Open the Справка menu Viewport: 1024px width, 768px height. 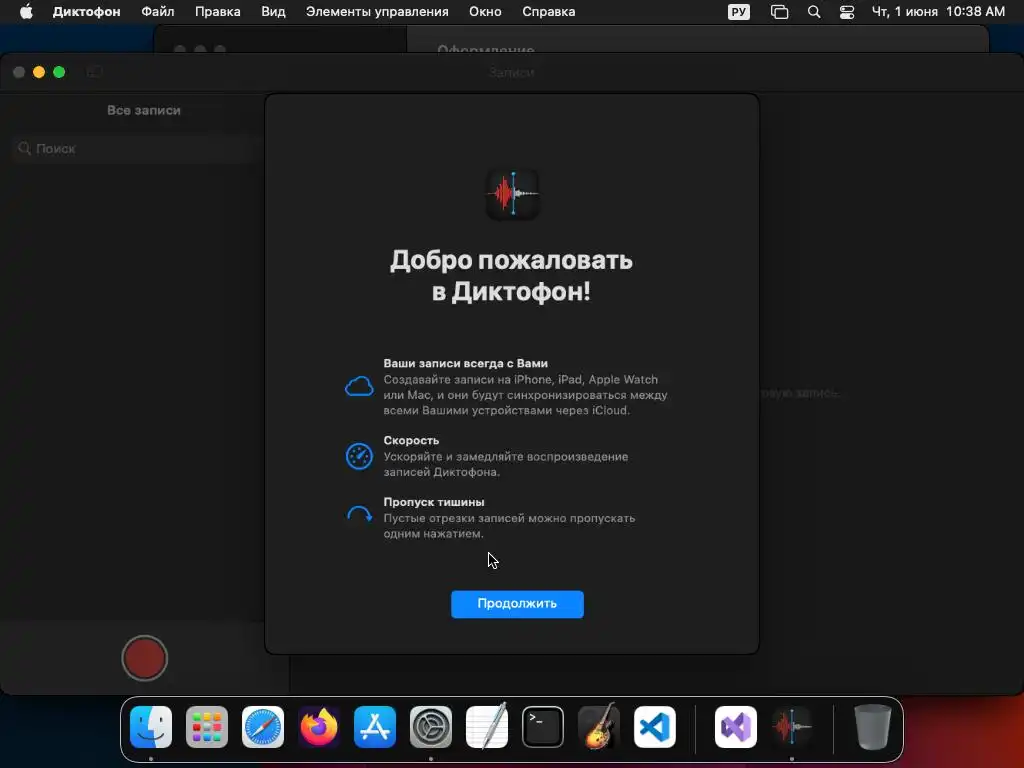(x=549, y=12)
